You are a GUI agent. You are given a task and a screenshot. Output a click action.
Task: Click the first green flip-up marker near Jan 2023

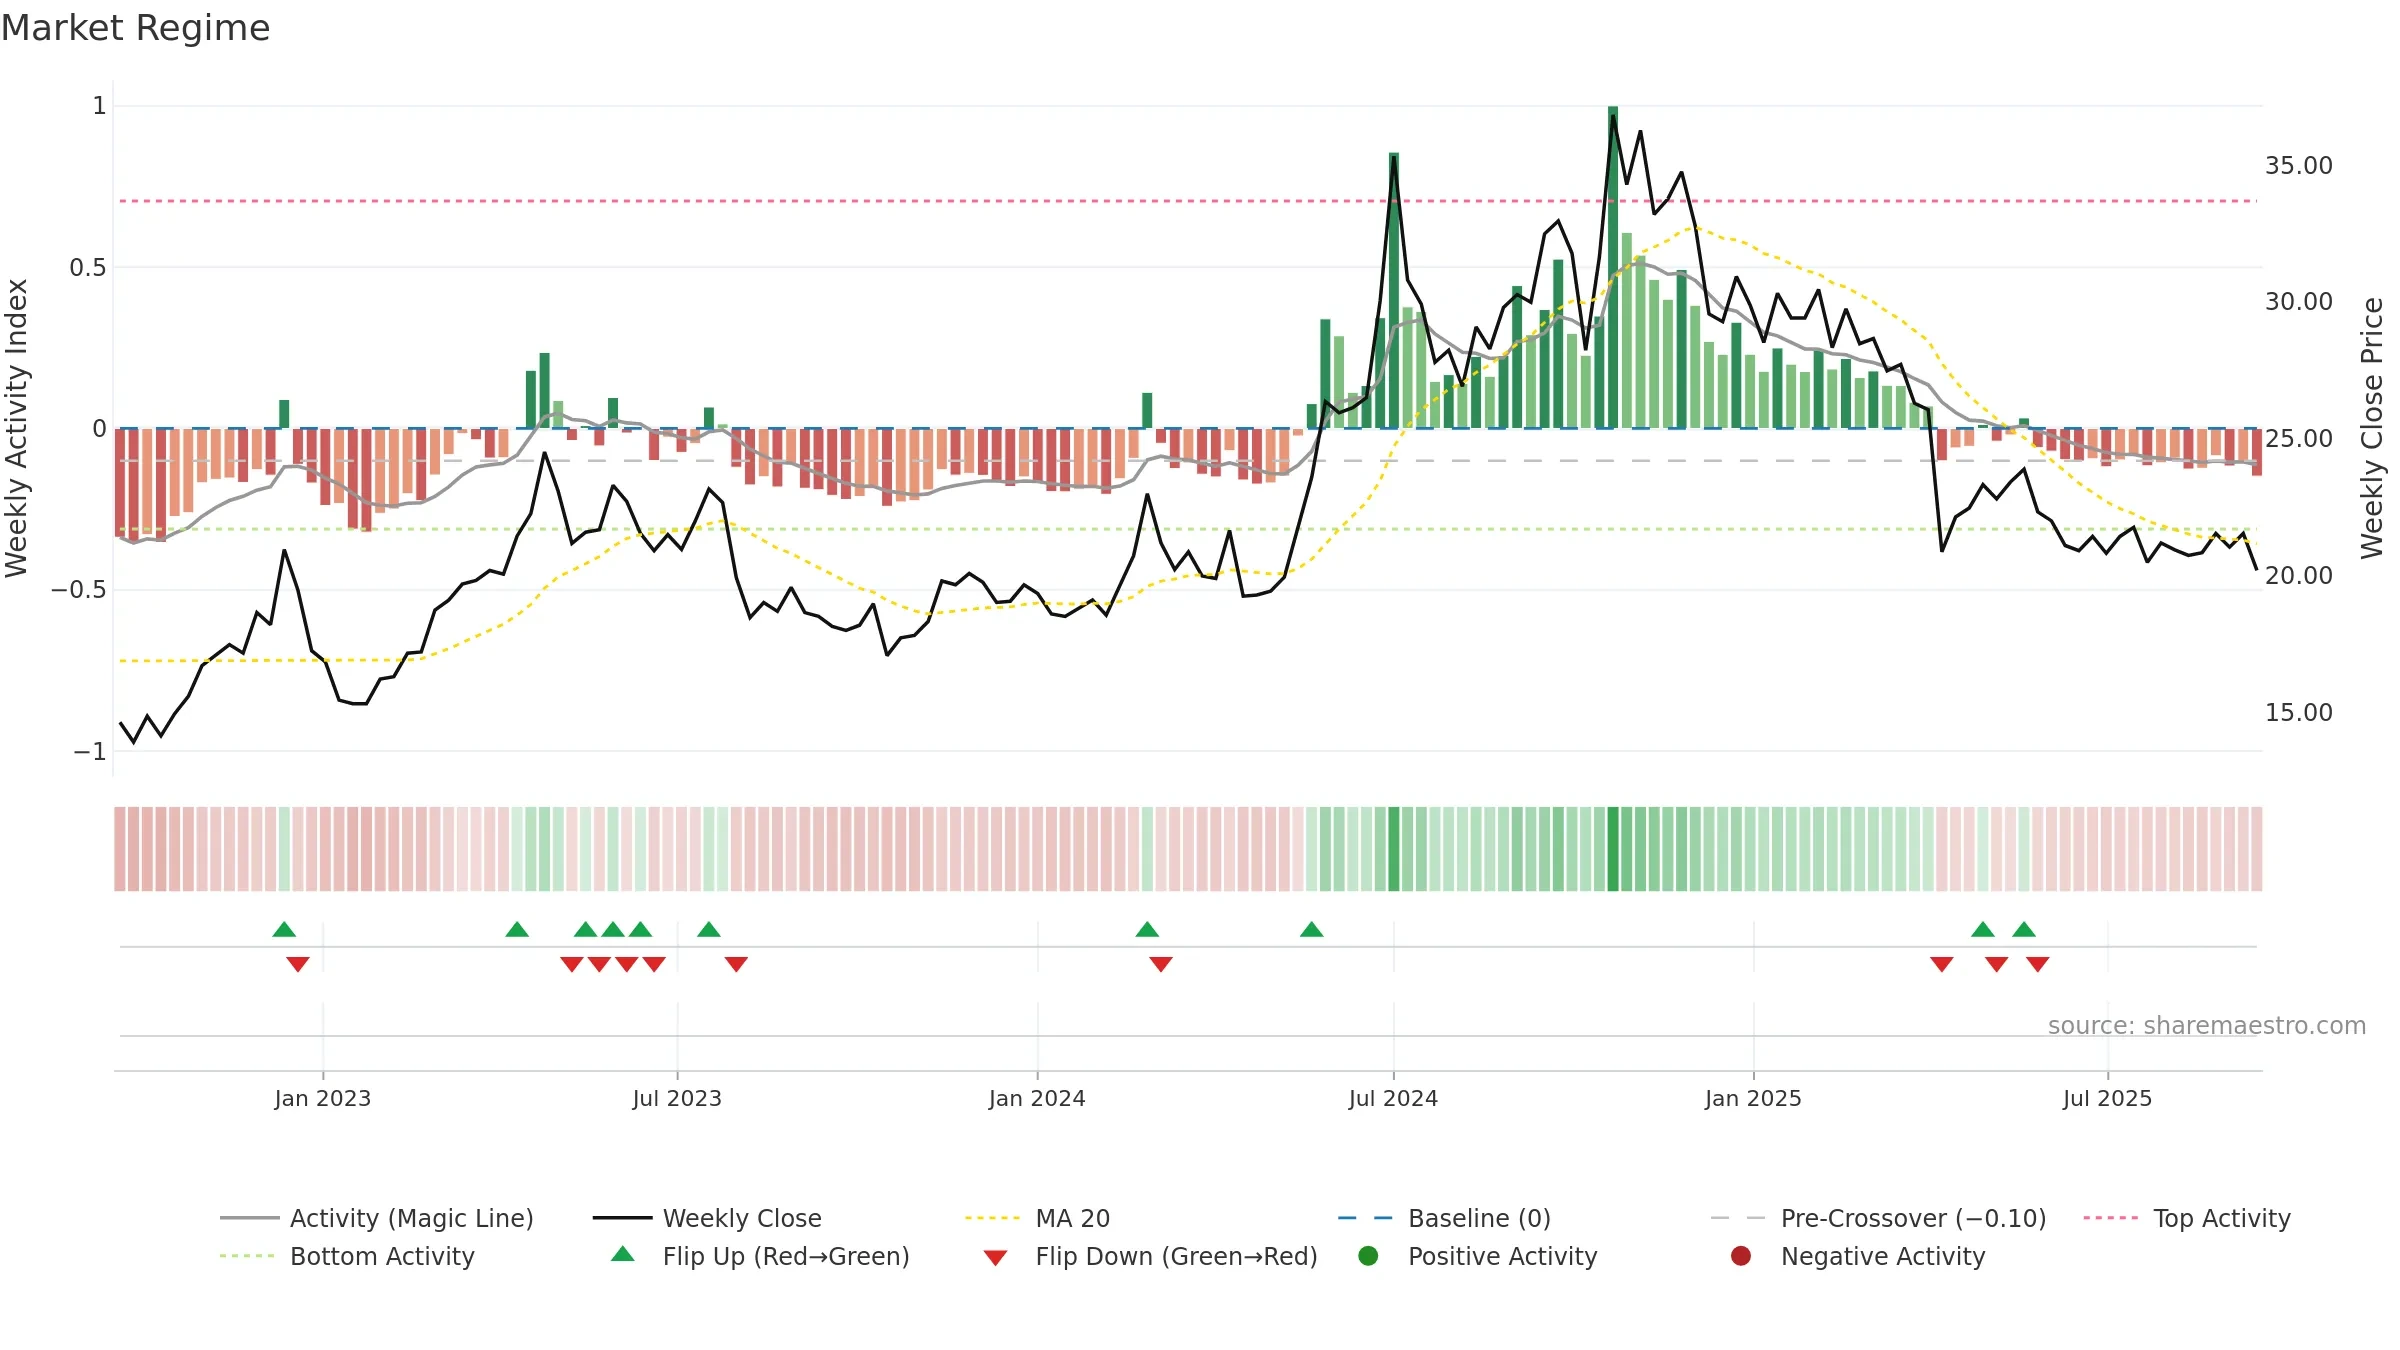point(284,929)
